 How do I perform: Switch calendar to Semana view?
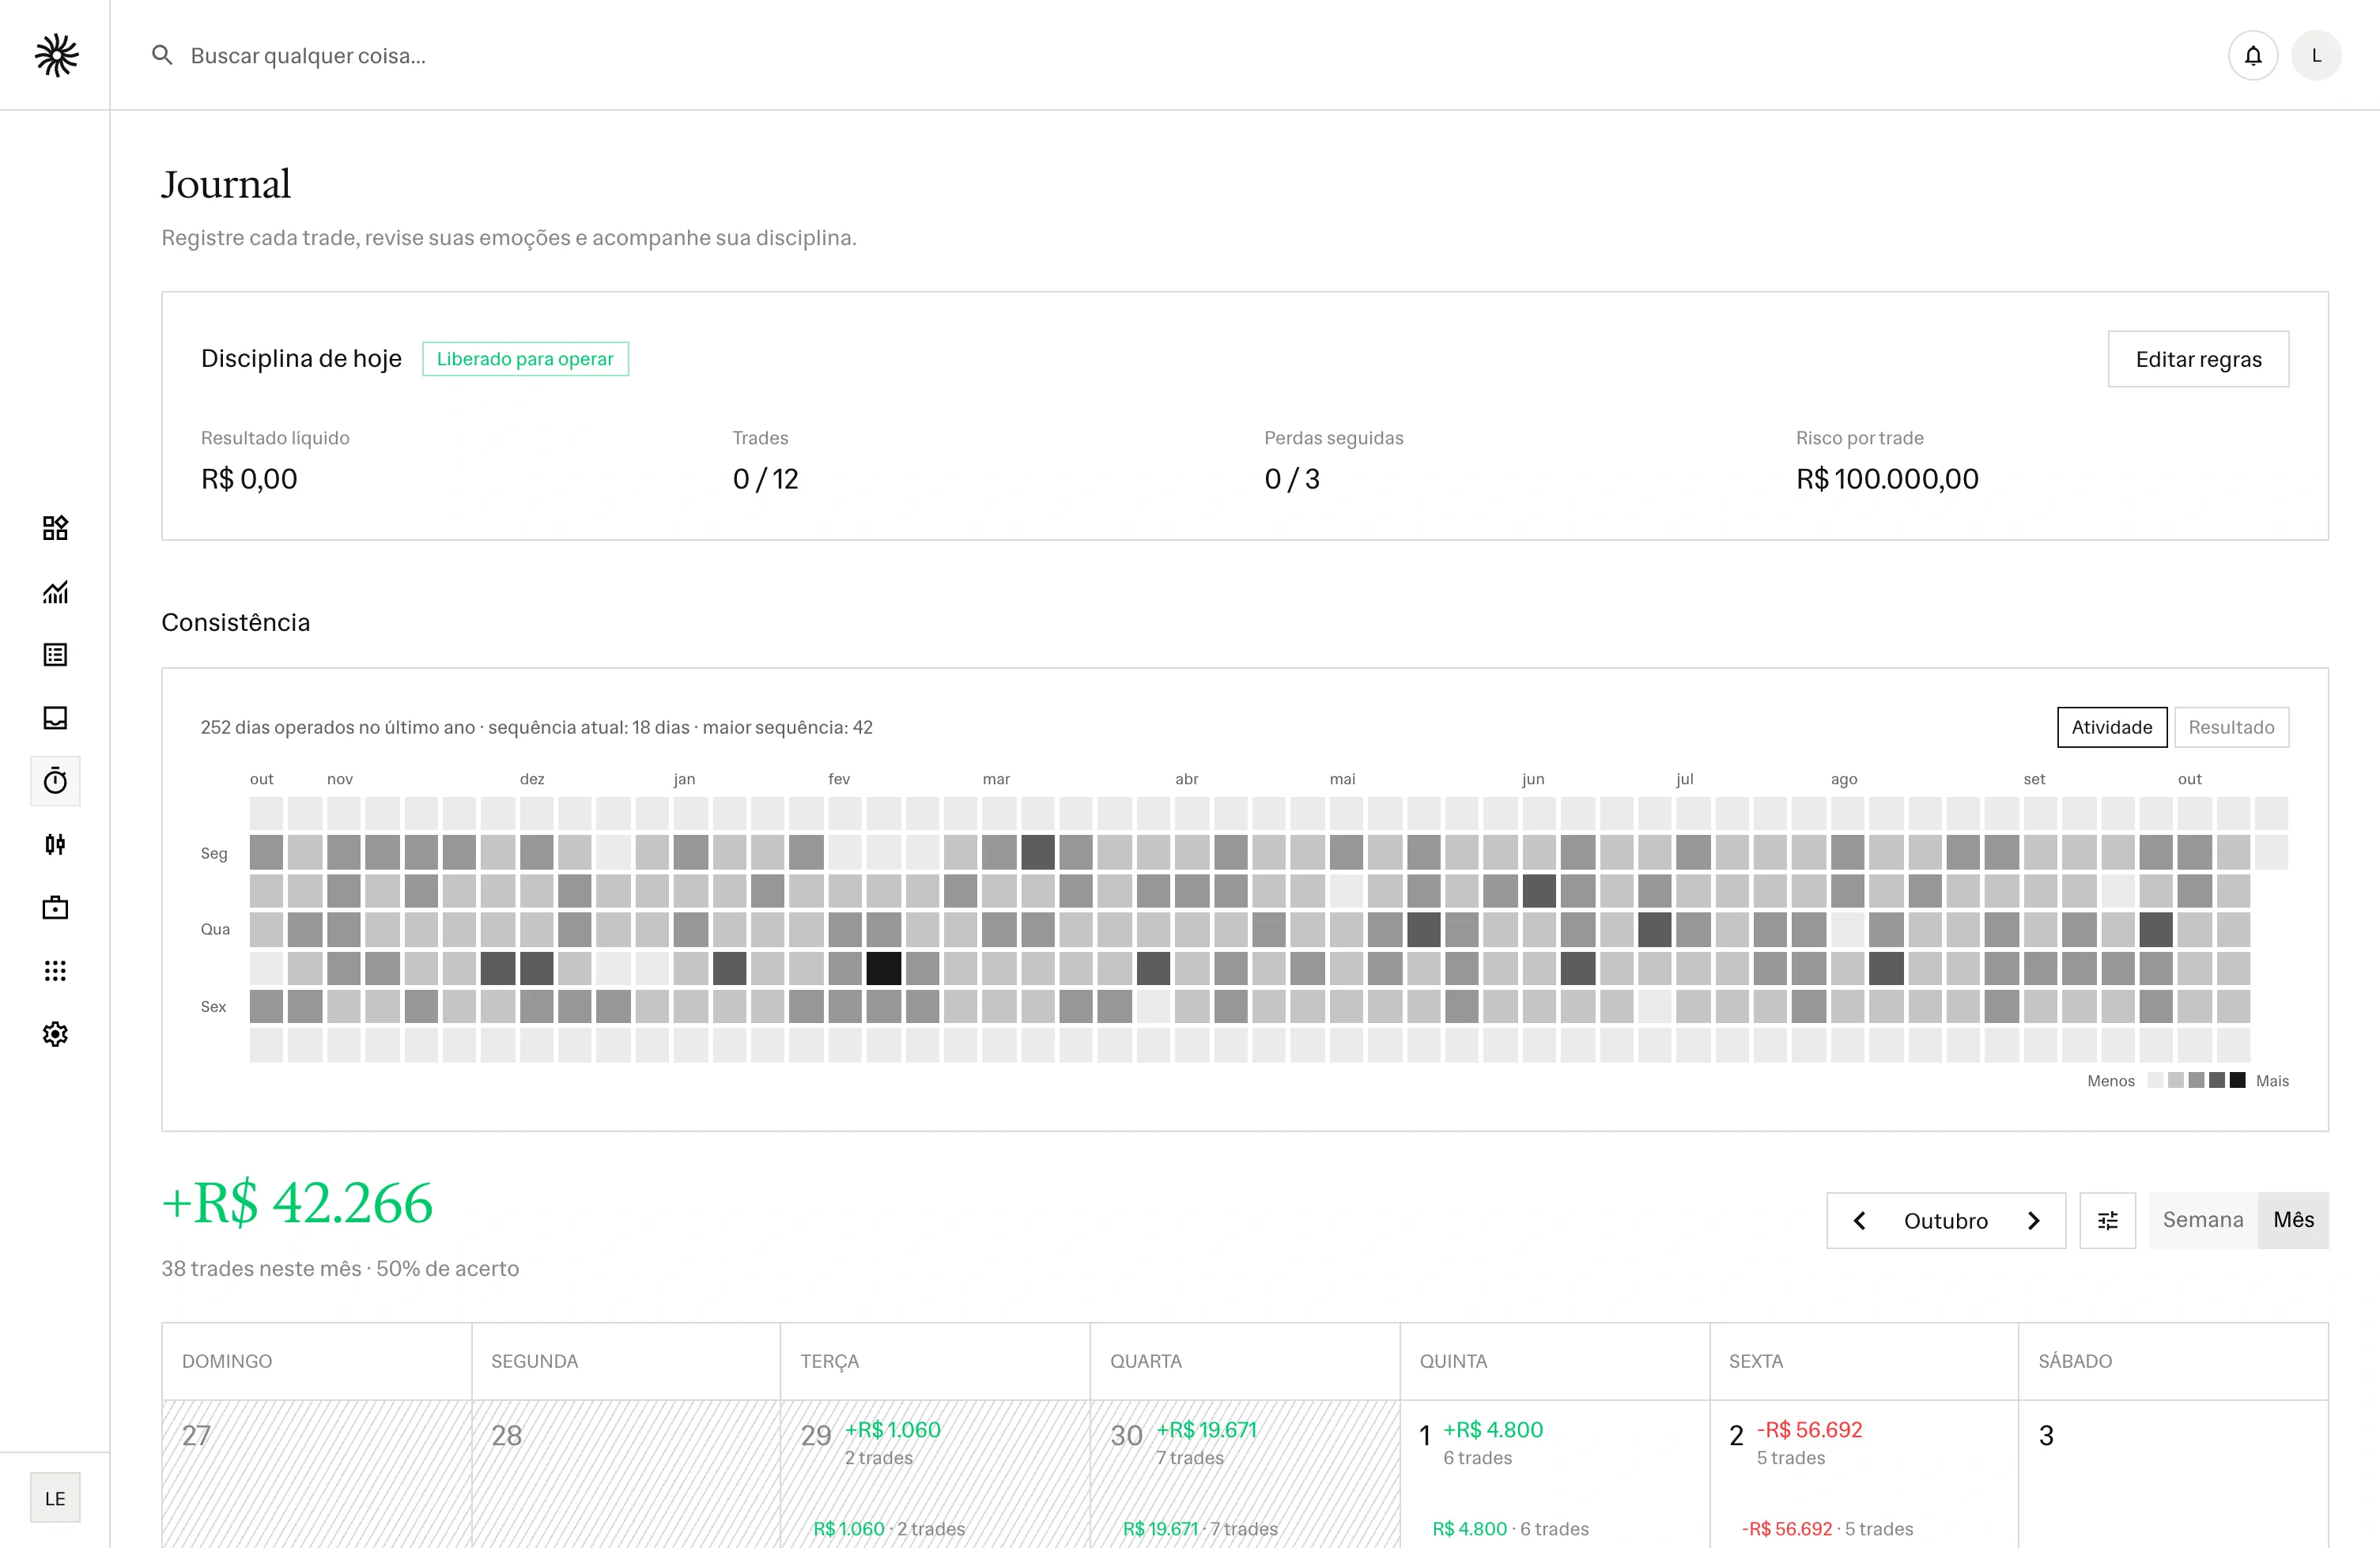pos(2203,1220)
